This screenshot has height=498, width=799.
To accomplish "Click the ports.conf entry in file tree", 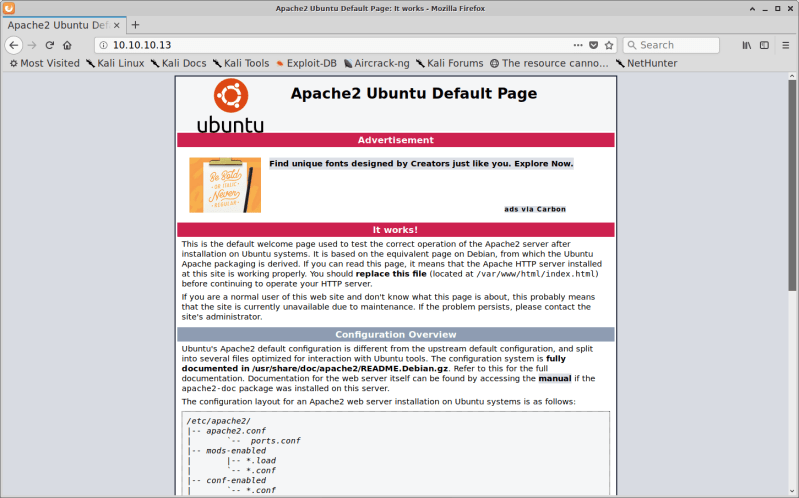I will [275, 441].
